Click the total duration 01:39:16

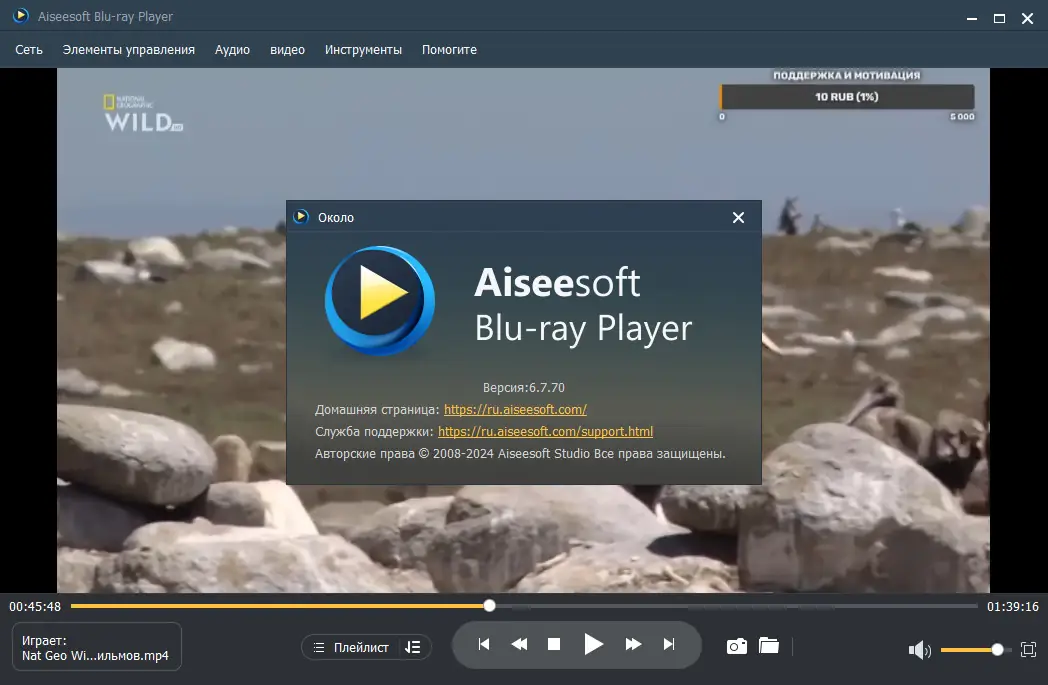1013,607
